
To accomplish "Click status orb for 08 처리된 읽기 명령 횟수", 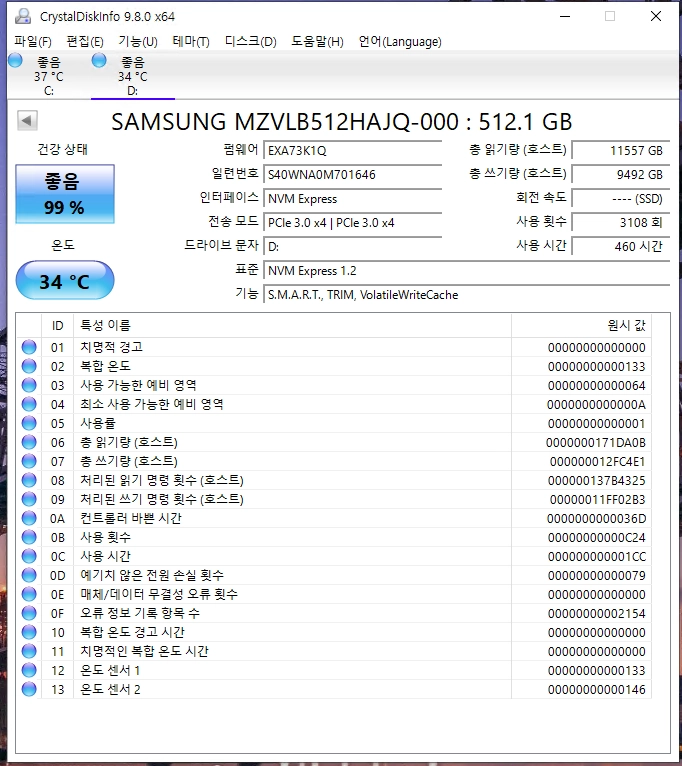I will tap(29, 480).
